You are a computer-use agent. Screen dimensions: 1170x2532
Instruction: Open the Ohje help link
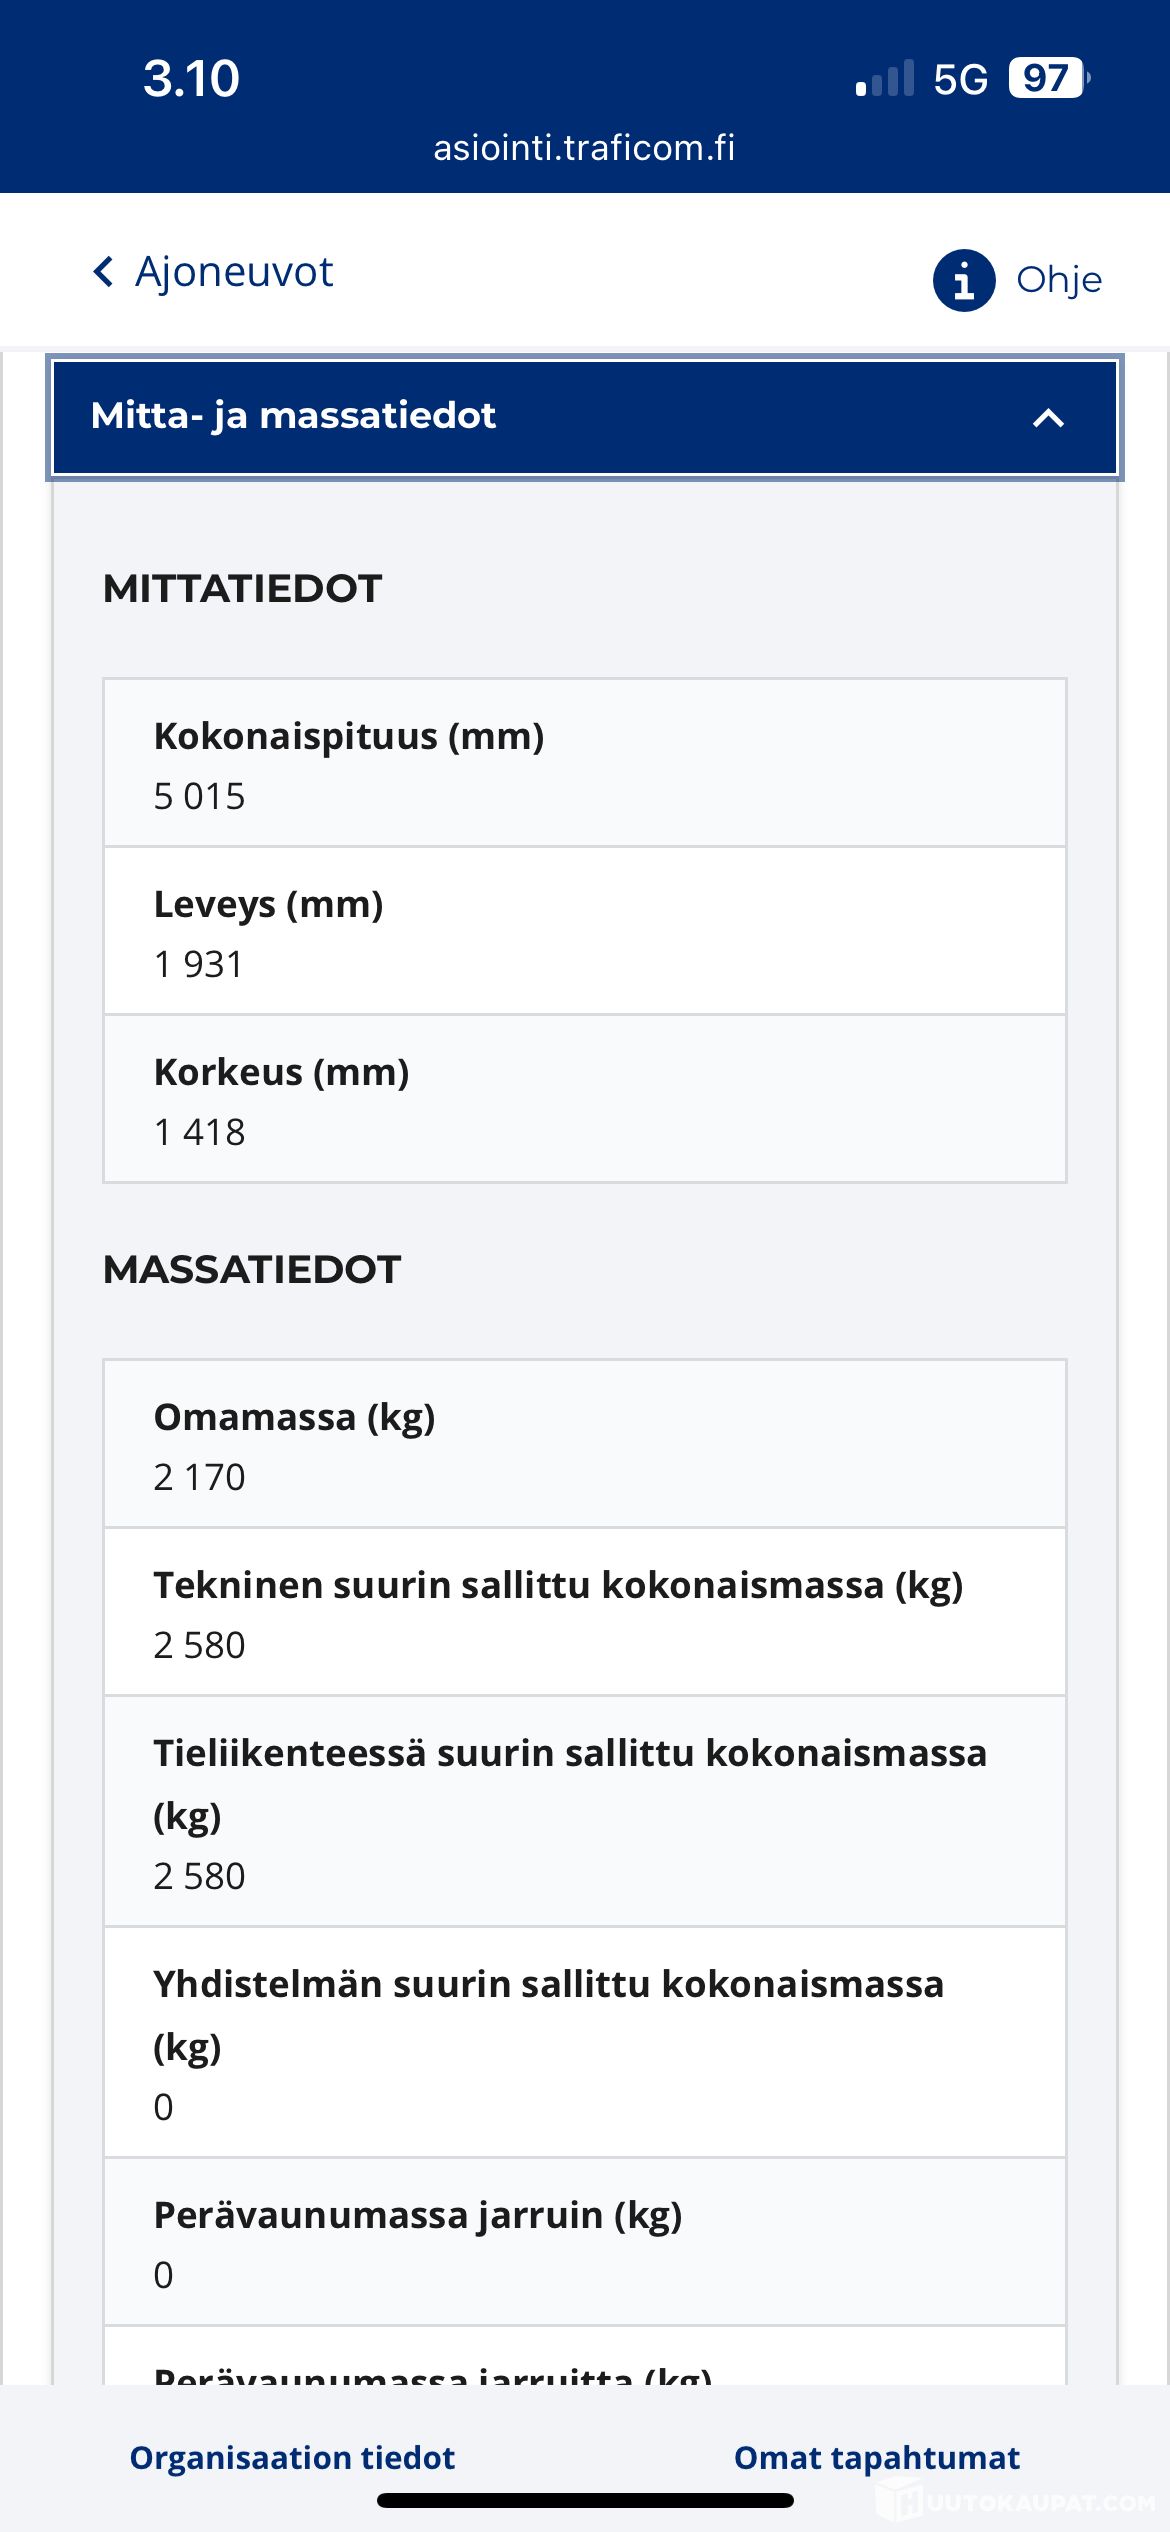tap(1058, 280)
